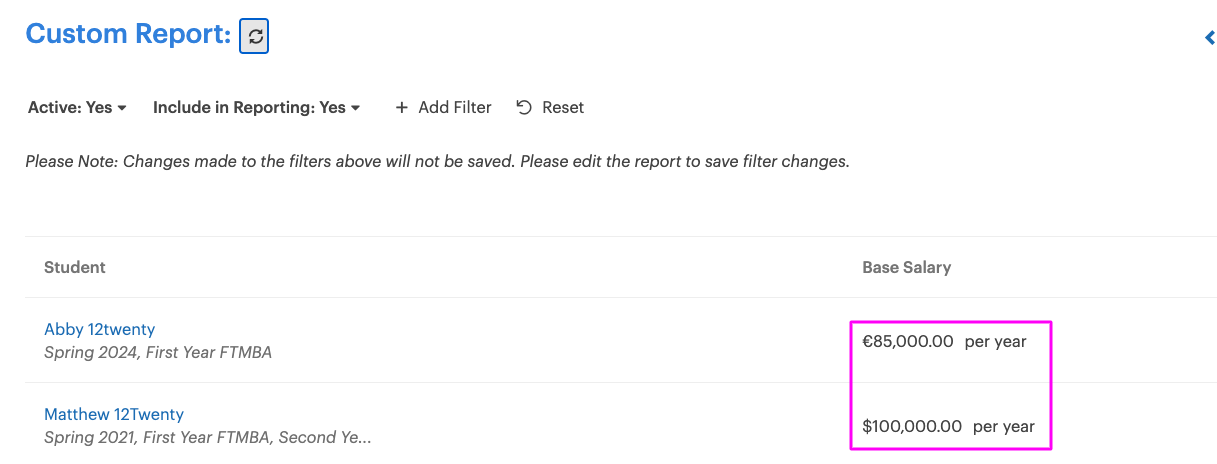Image resolution: width=1217 pixels, height=464 pixels.
Task: Sort by the Base Salary column header
Action: (906, 267)
